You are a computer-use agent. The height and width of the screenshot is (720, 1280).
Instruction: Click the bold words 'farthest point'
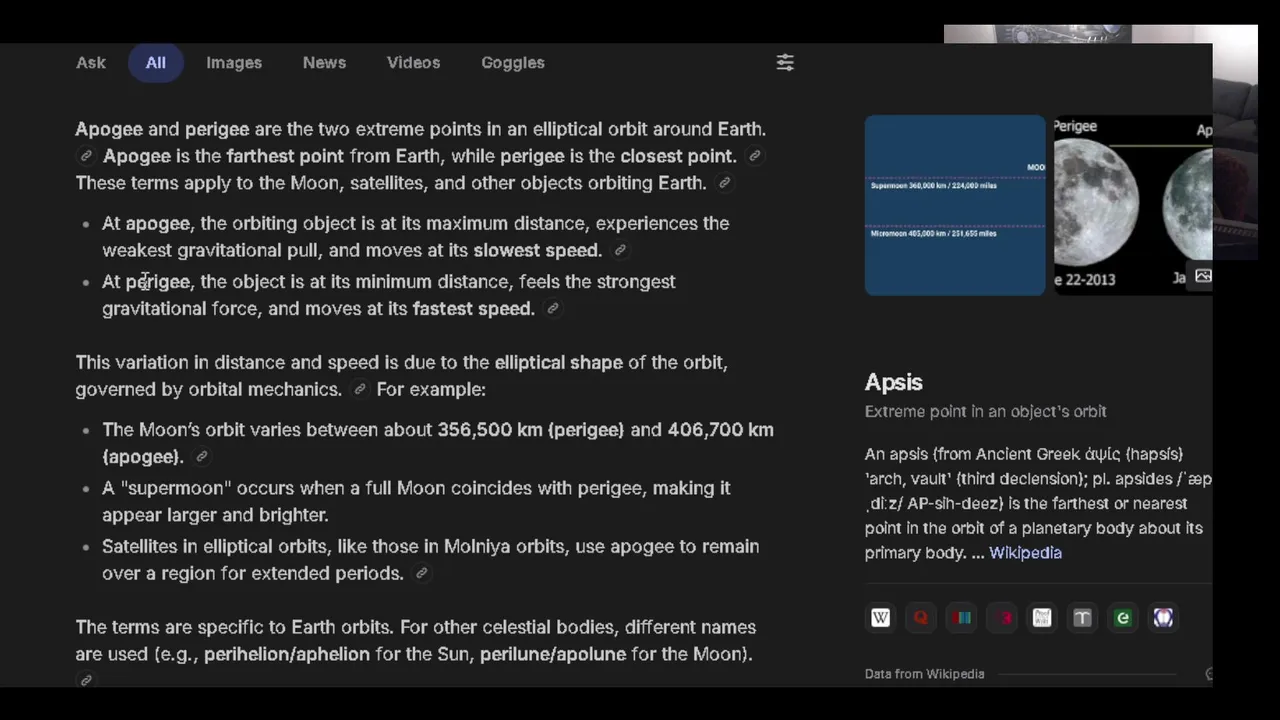(x=285, y=156)
